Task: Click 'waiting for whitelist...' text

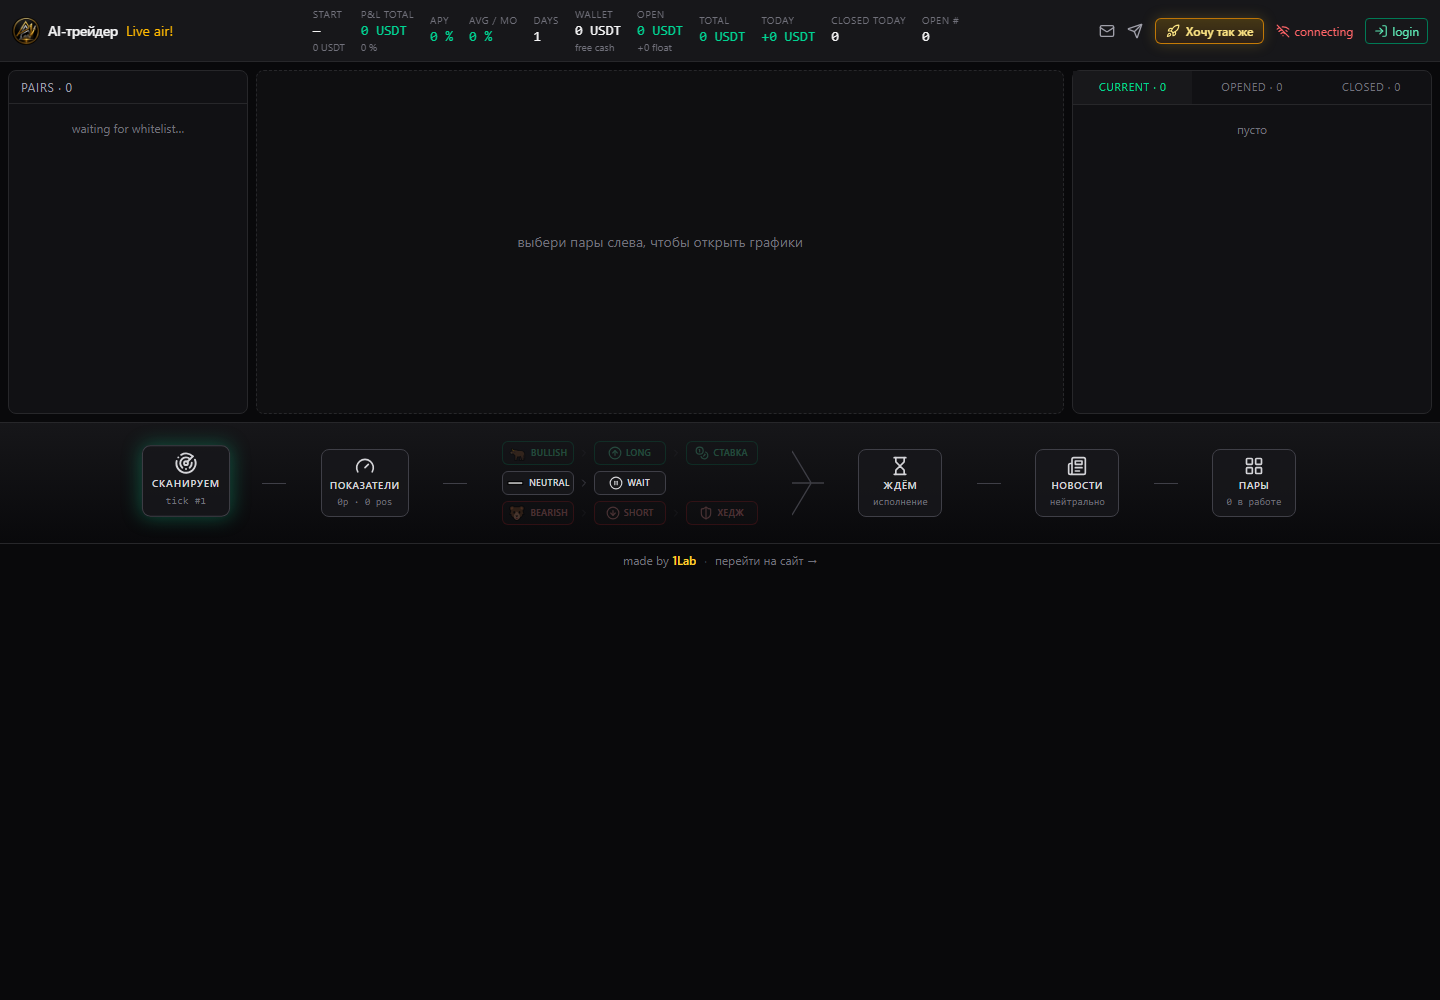Action: pos(128,129)
